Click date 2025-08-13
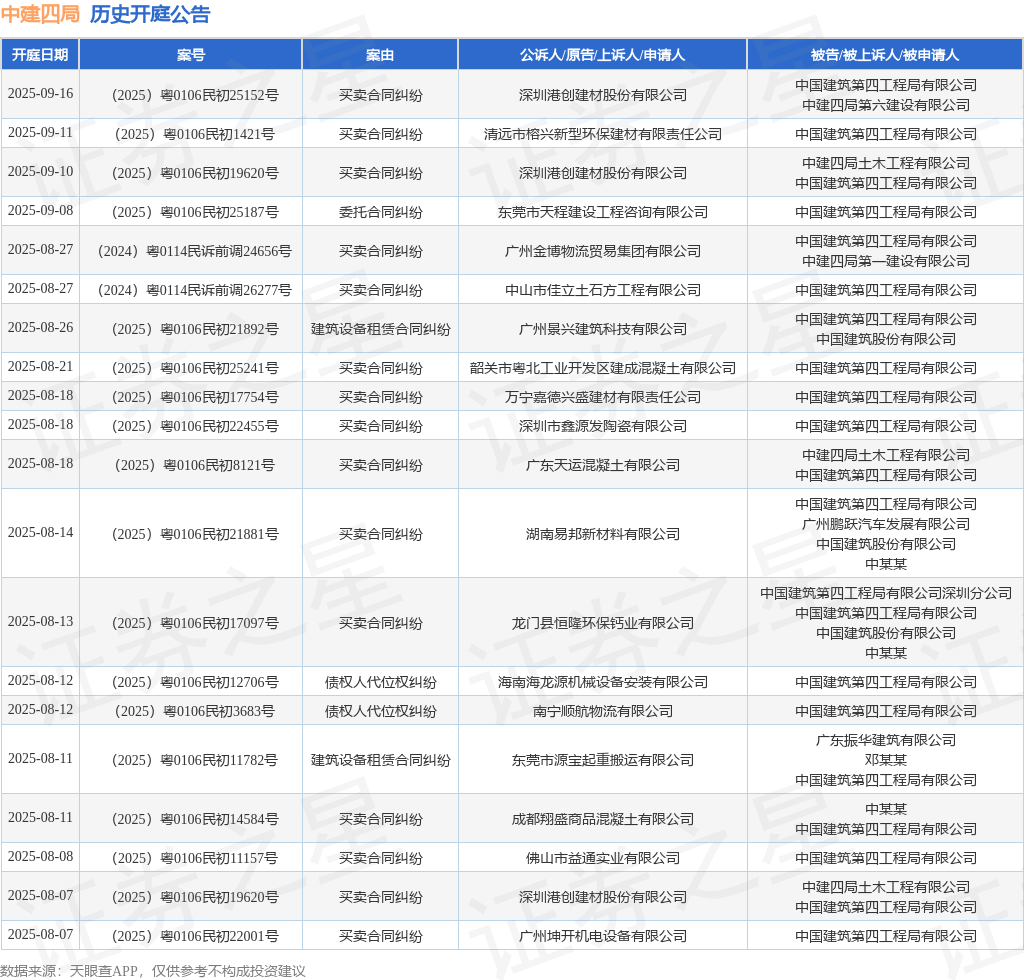The width and height of the screenshot is (1024, 980). [40, 622]
